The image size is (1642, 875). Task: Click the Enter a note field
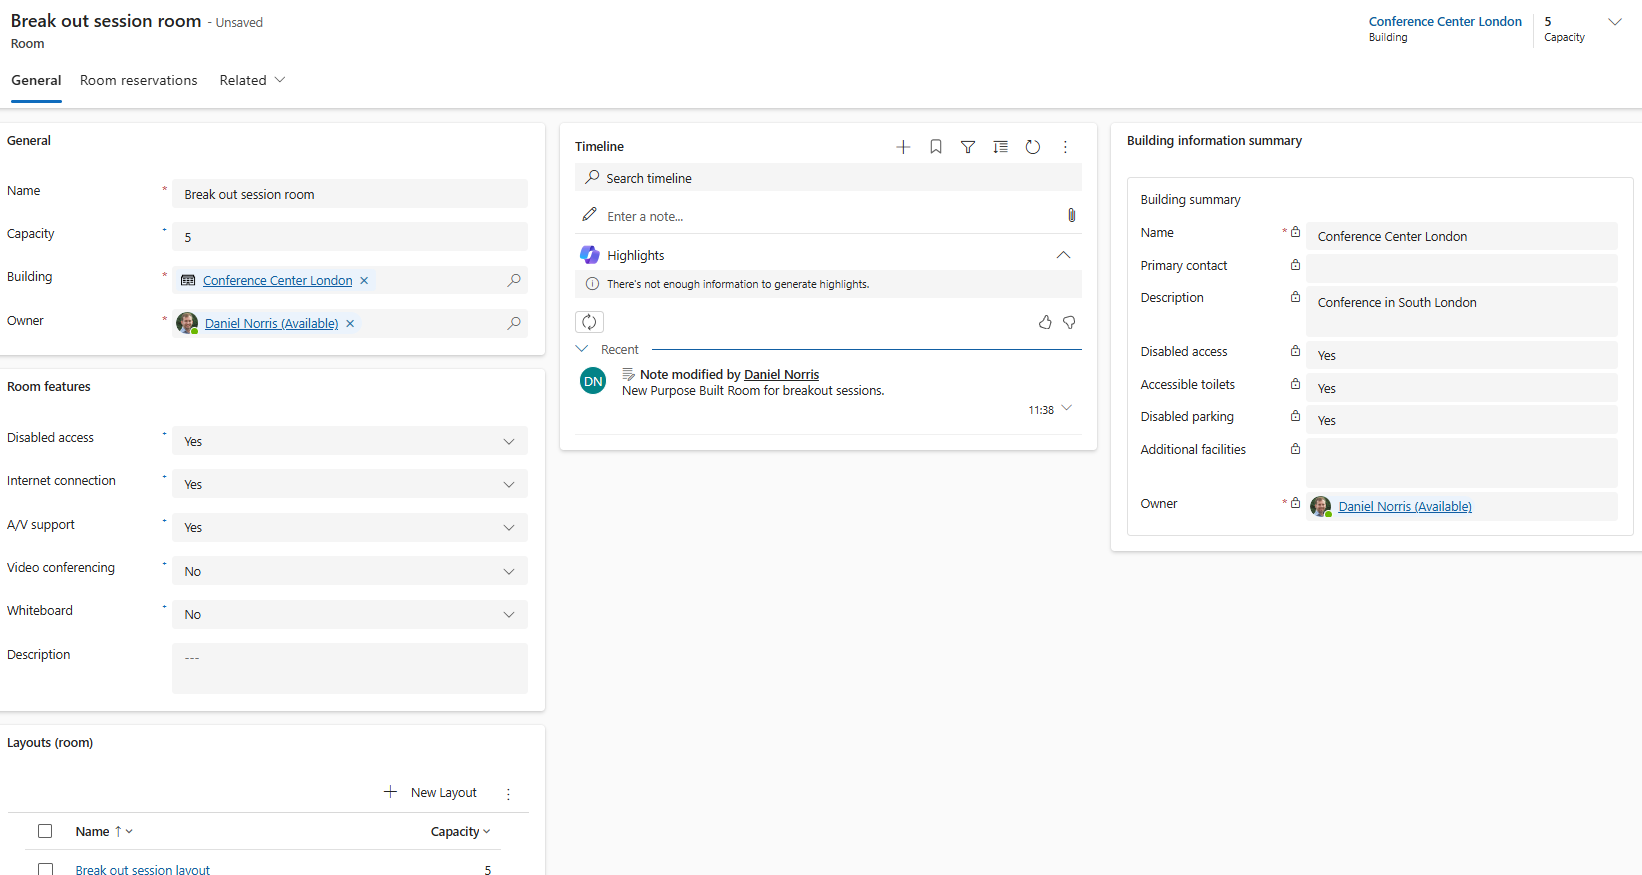[x=828, y=216]
